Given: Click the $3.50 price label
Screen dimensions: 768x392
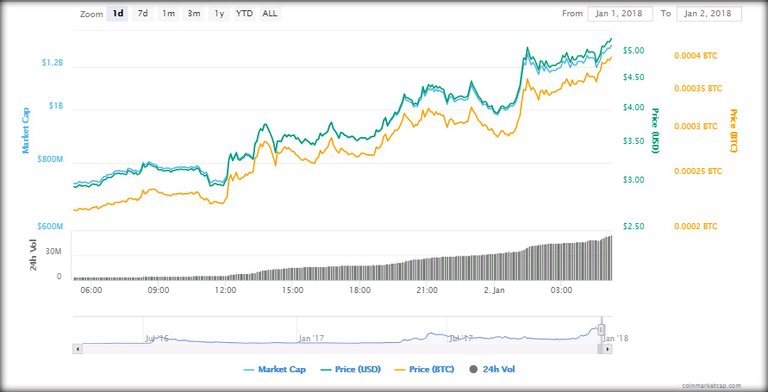Looking at the screenshot, I should (633, 141).
